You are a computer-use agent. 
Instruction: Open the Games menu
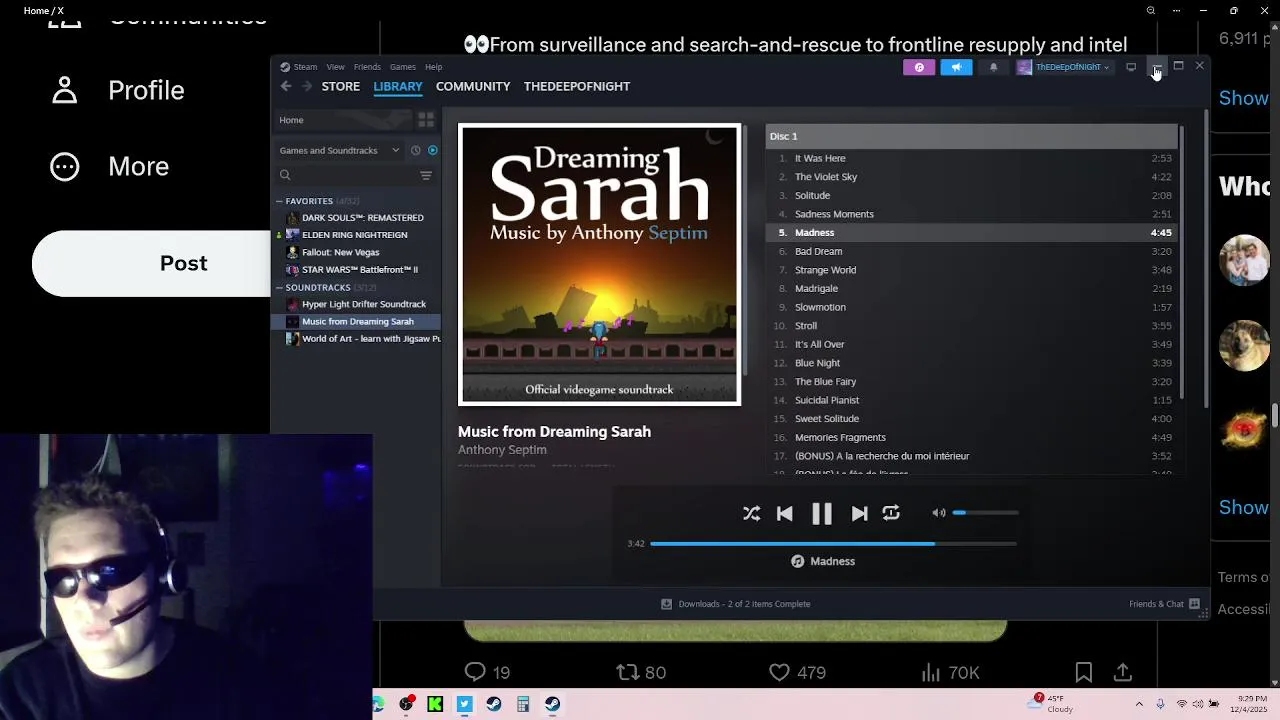(x=403, y=67)
